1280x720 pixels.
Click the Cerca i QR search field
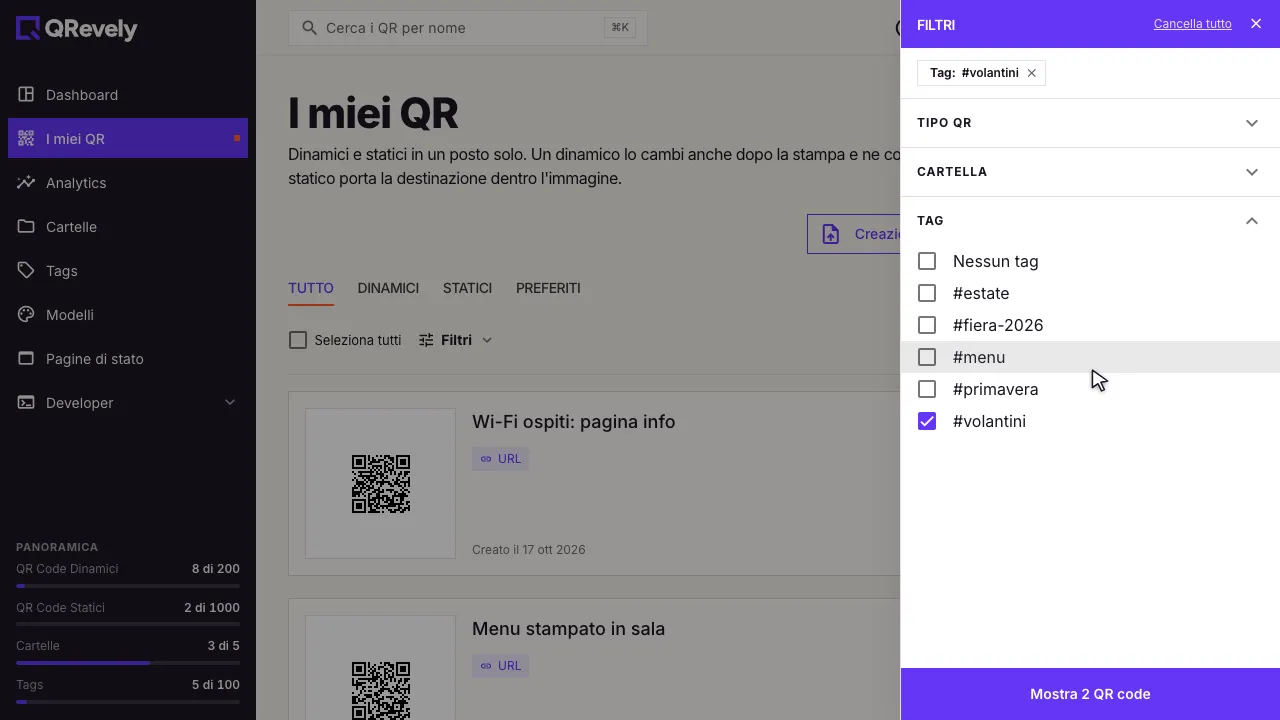pyautogui.click(x=468, y=28)
